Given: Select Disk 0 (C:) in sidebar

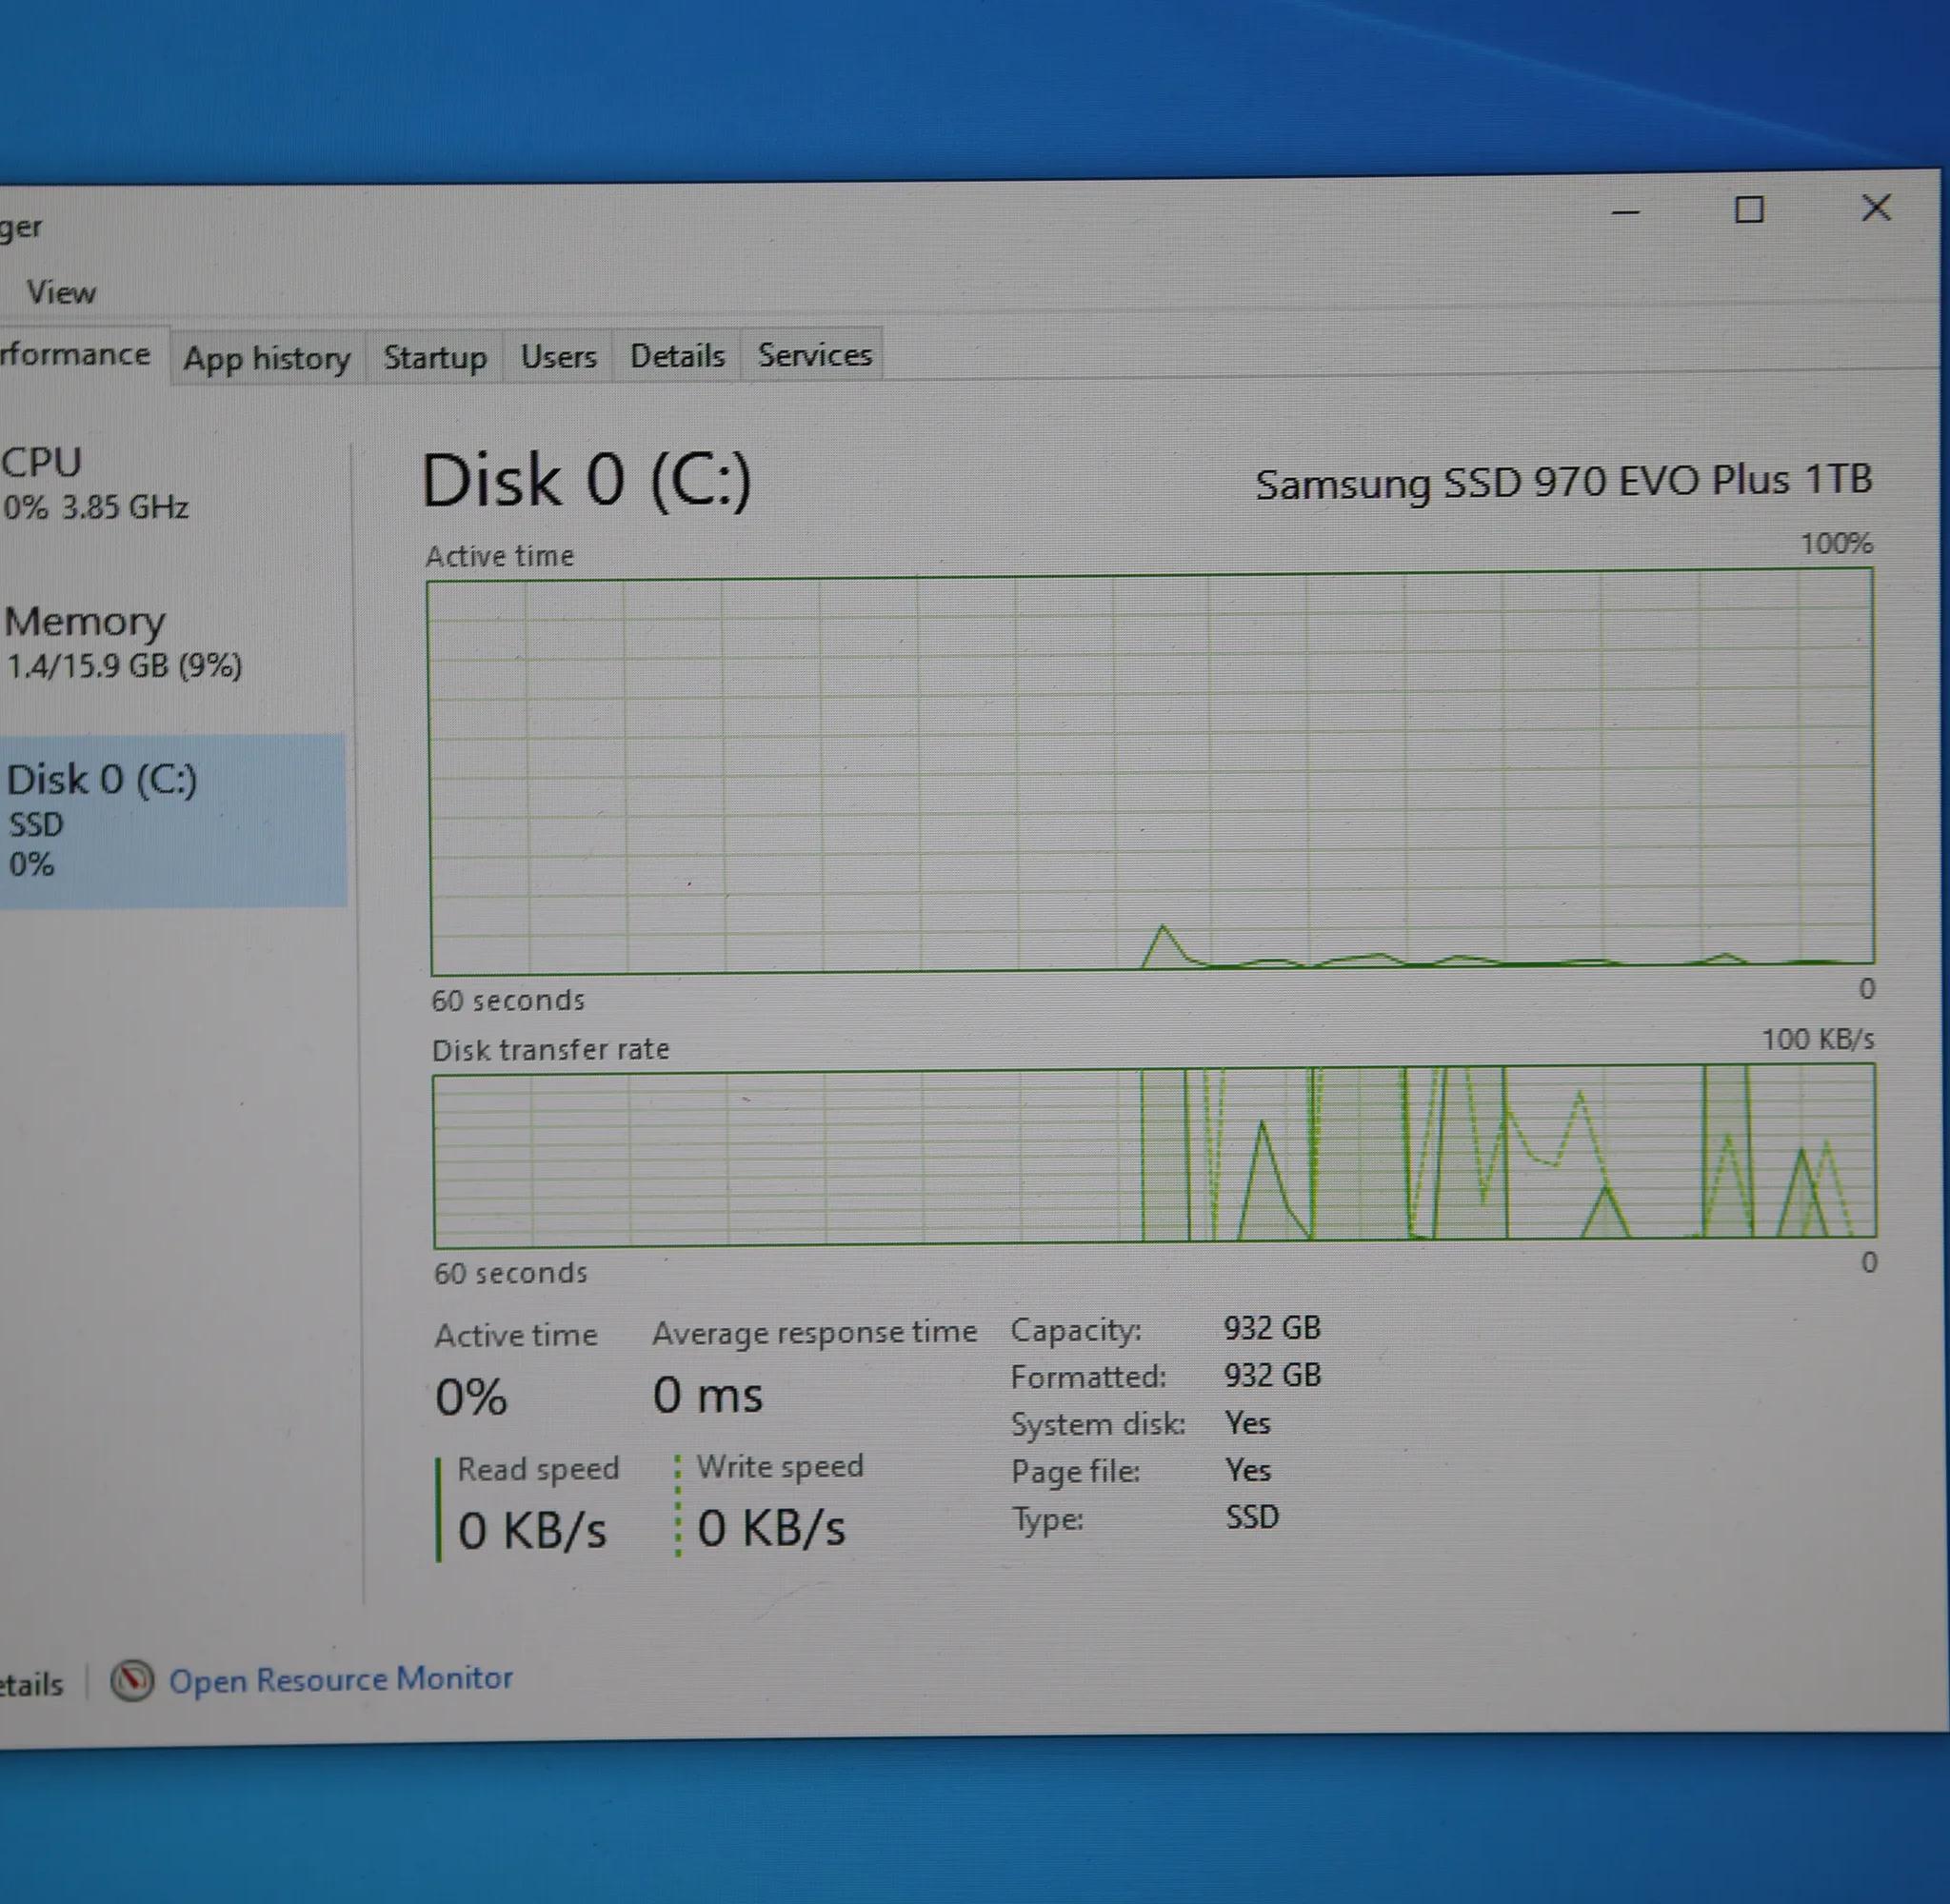Looking at the screenshot, I should coord(172,820).
